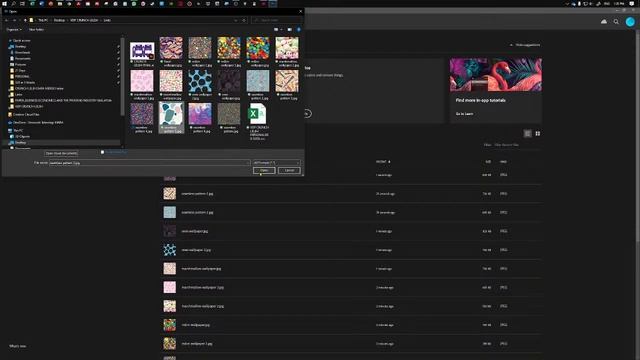Open blue honeycomb file in recent list

point(351,250)
